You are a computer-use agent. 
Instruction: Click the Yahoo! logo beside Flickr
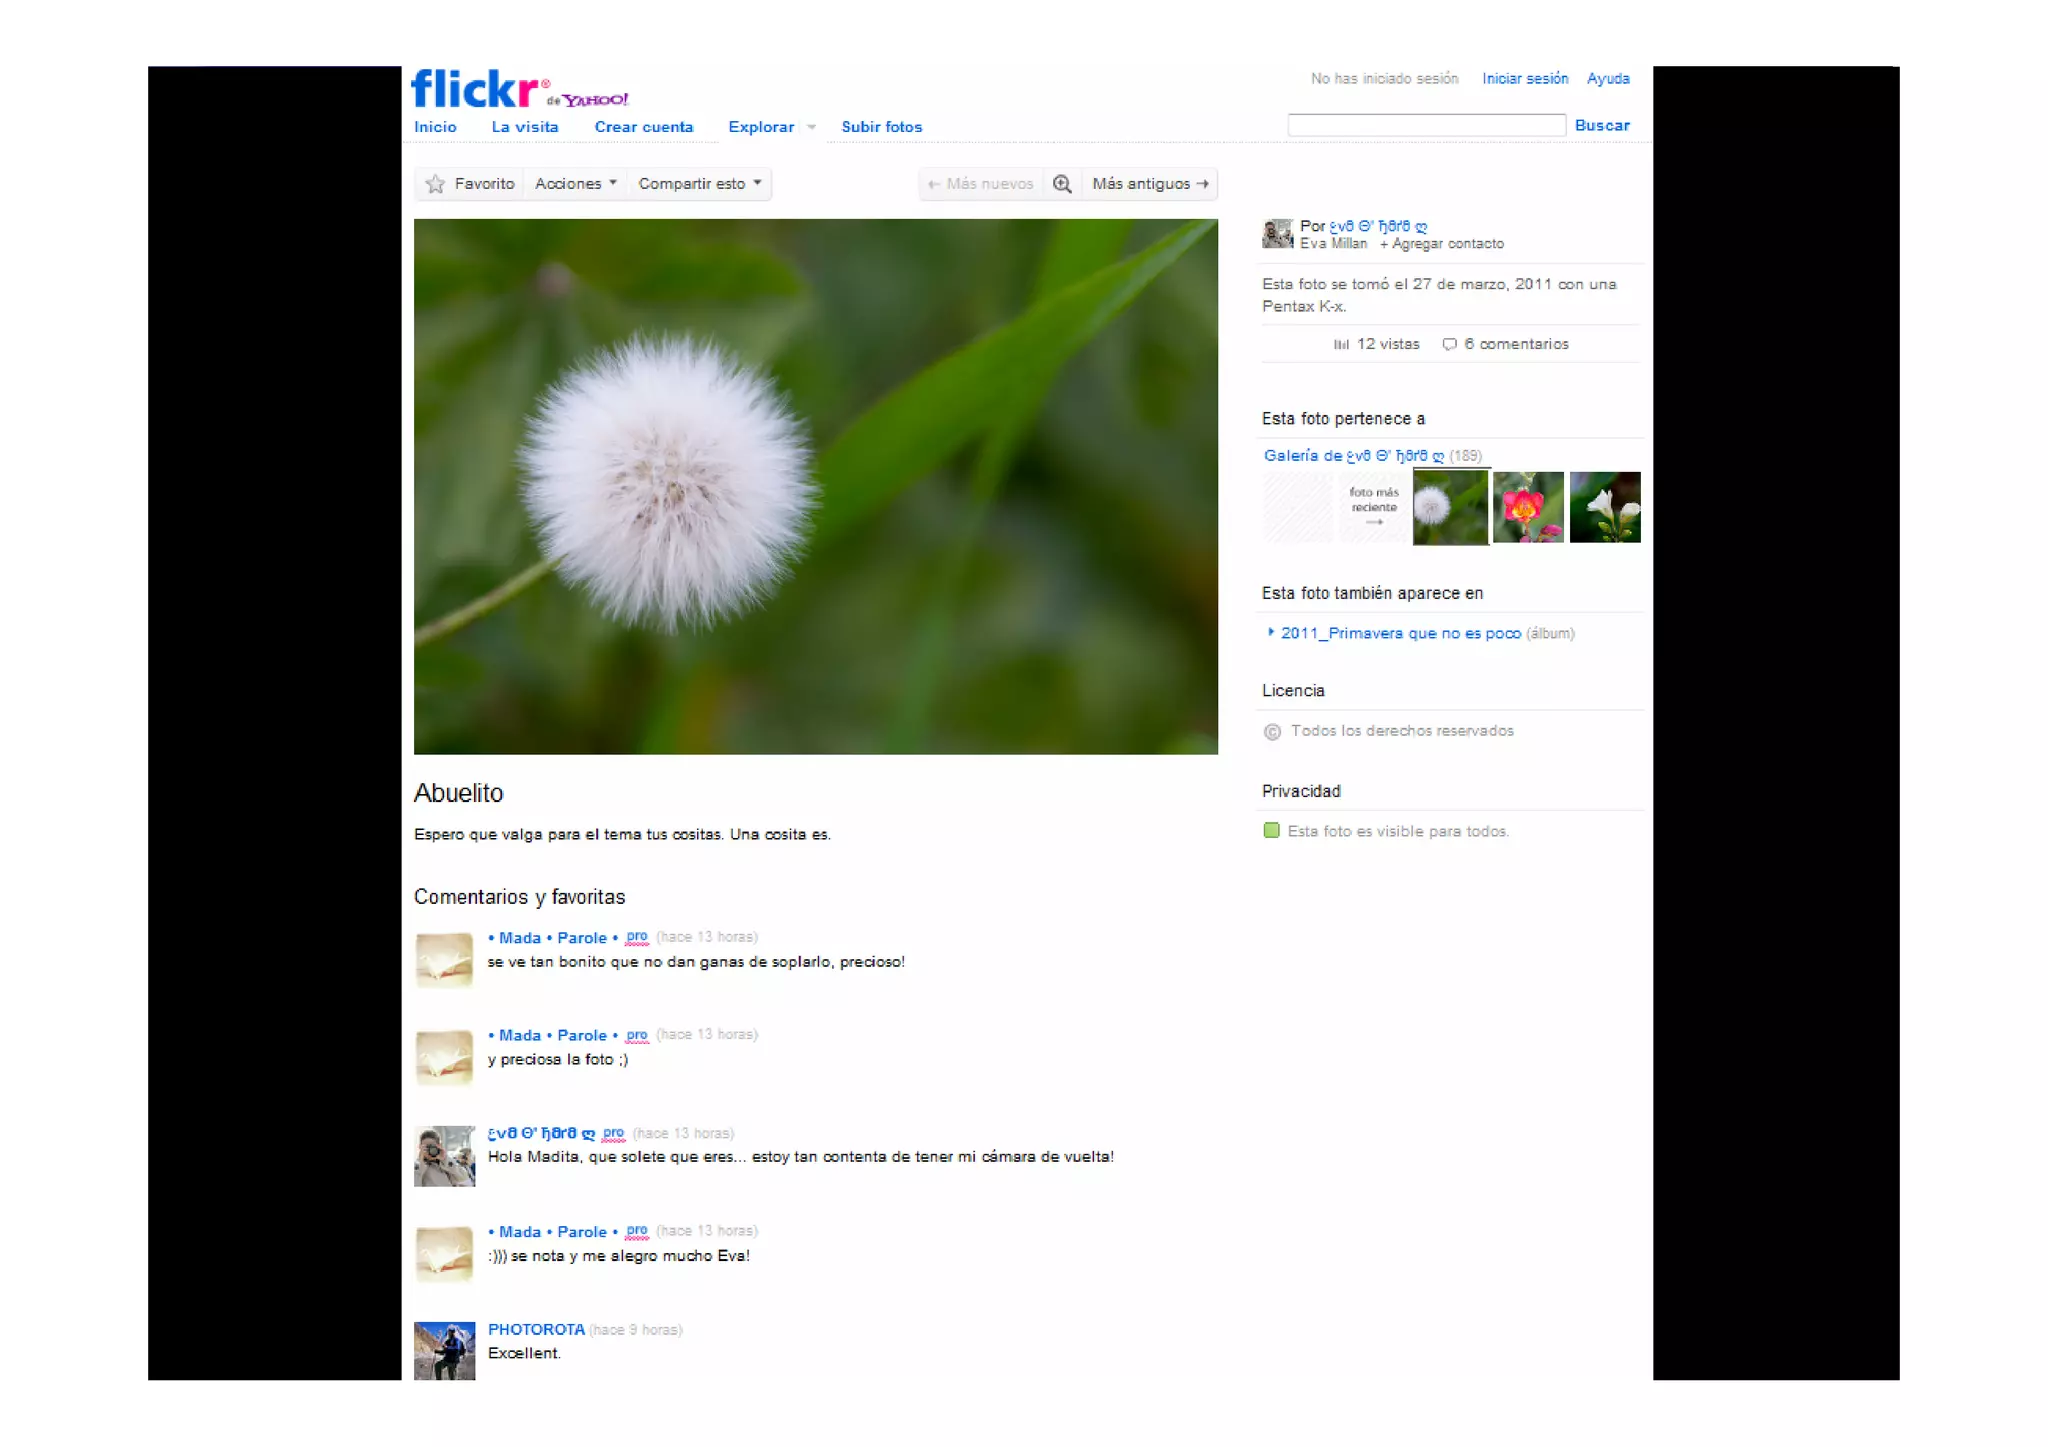(595, 99)
